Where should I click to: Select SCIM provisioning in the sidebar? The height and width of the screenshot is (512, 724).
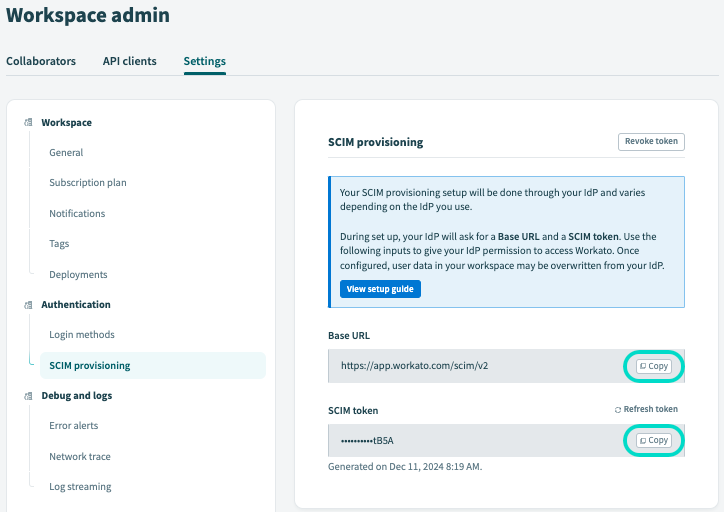(153, 365)
